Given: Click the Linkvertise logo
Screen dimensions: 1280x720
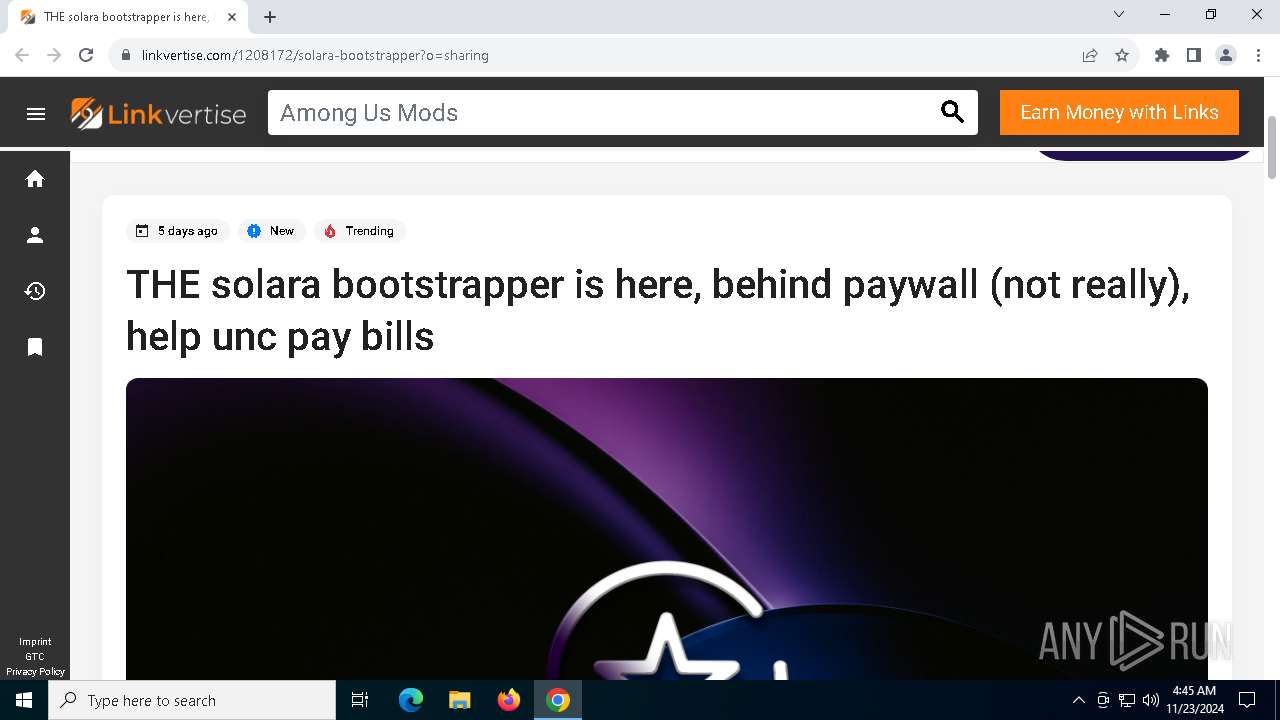Looking at the screenshot, I should pos(158,113).
